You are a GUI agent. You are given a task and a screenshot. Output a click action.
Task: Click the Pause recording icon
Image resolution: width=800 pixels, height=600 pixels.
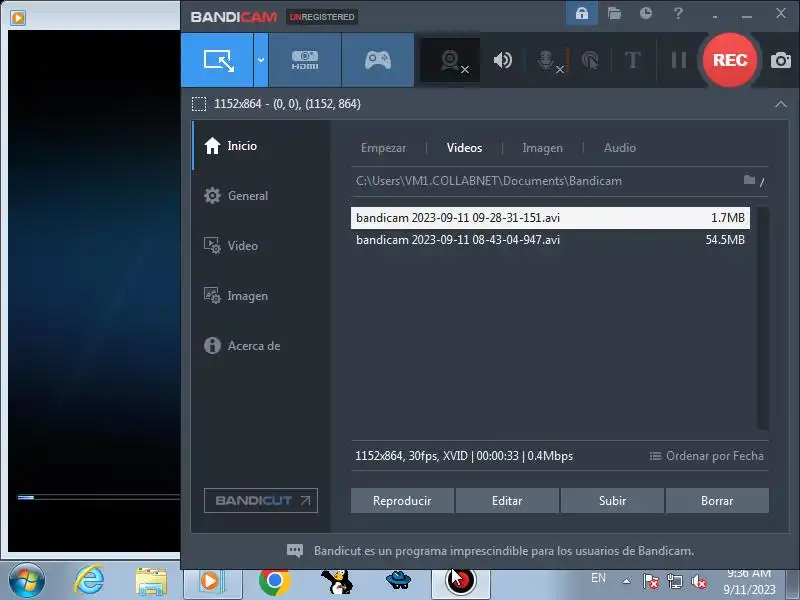(x=679, y=60)
